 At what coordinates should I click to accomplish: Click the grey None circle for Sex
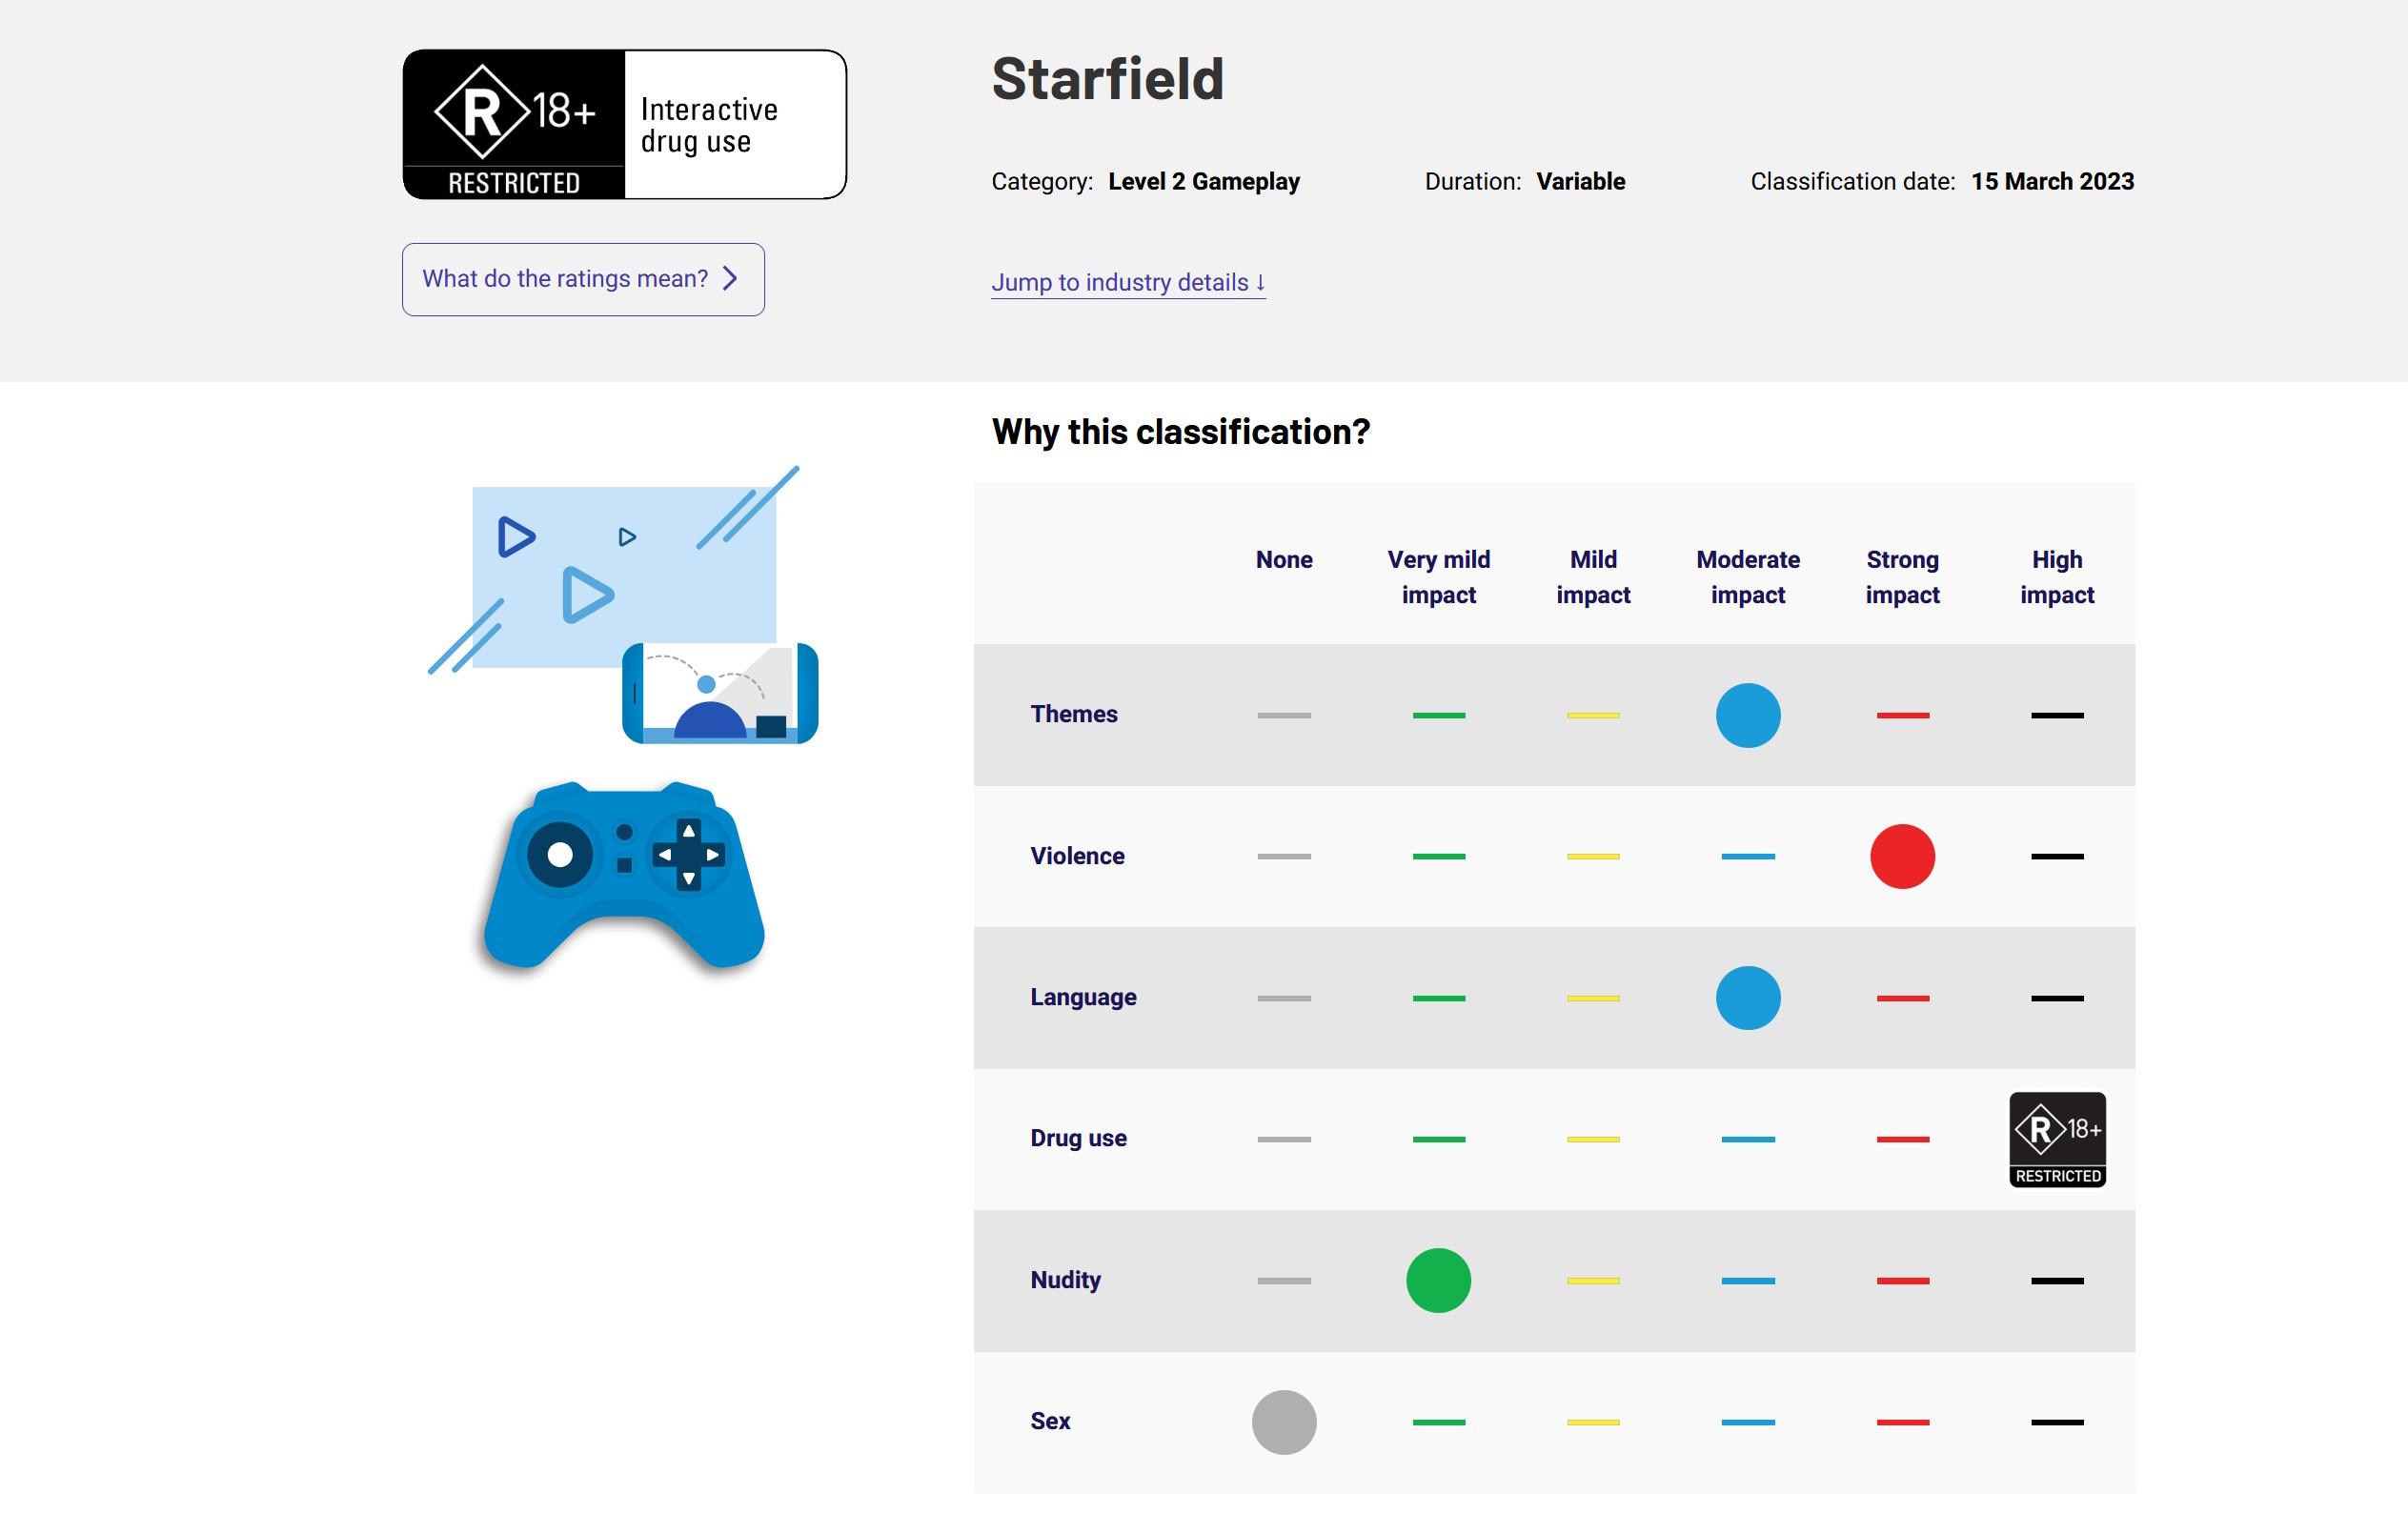1284,1421
